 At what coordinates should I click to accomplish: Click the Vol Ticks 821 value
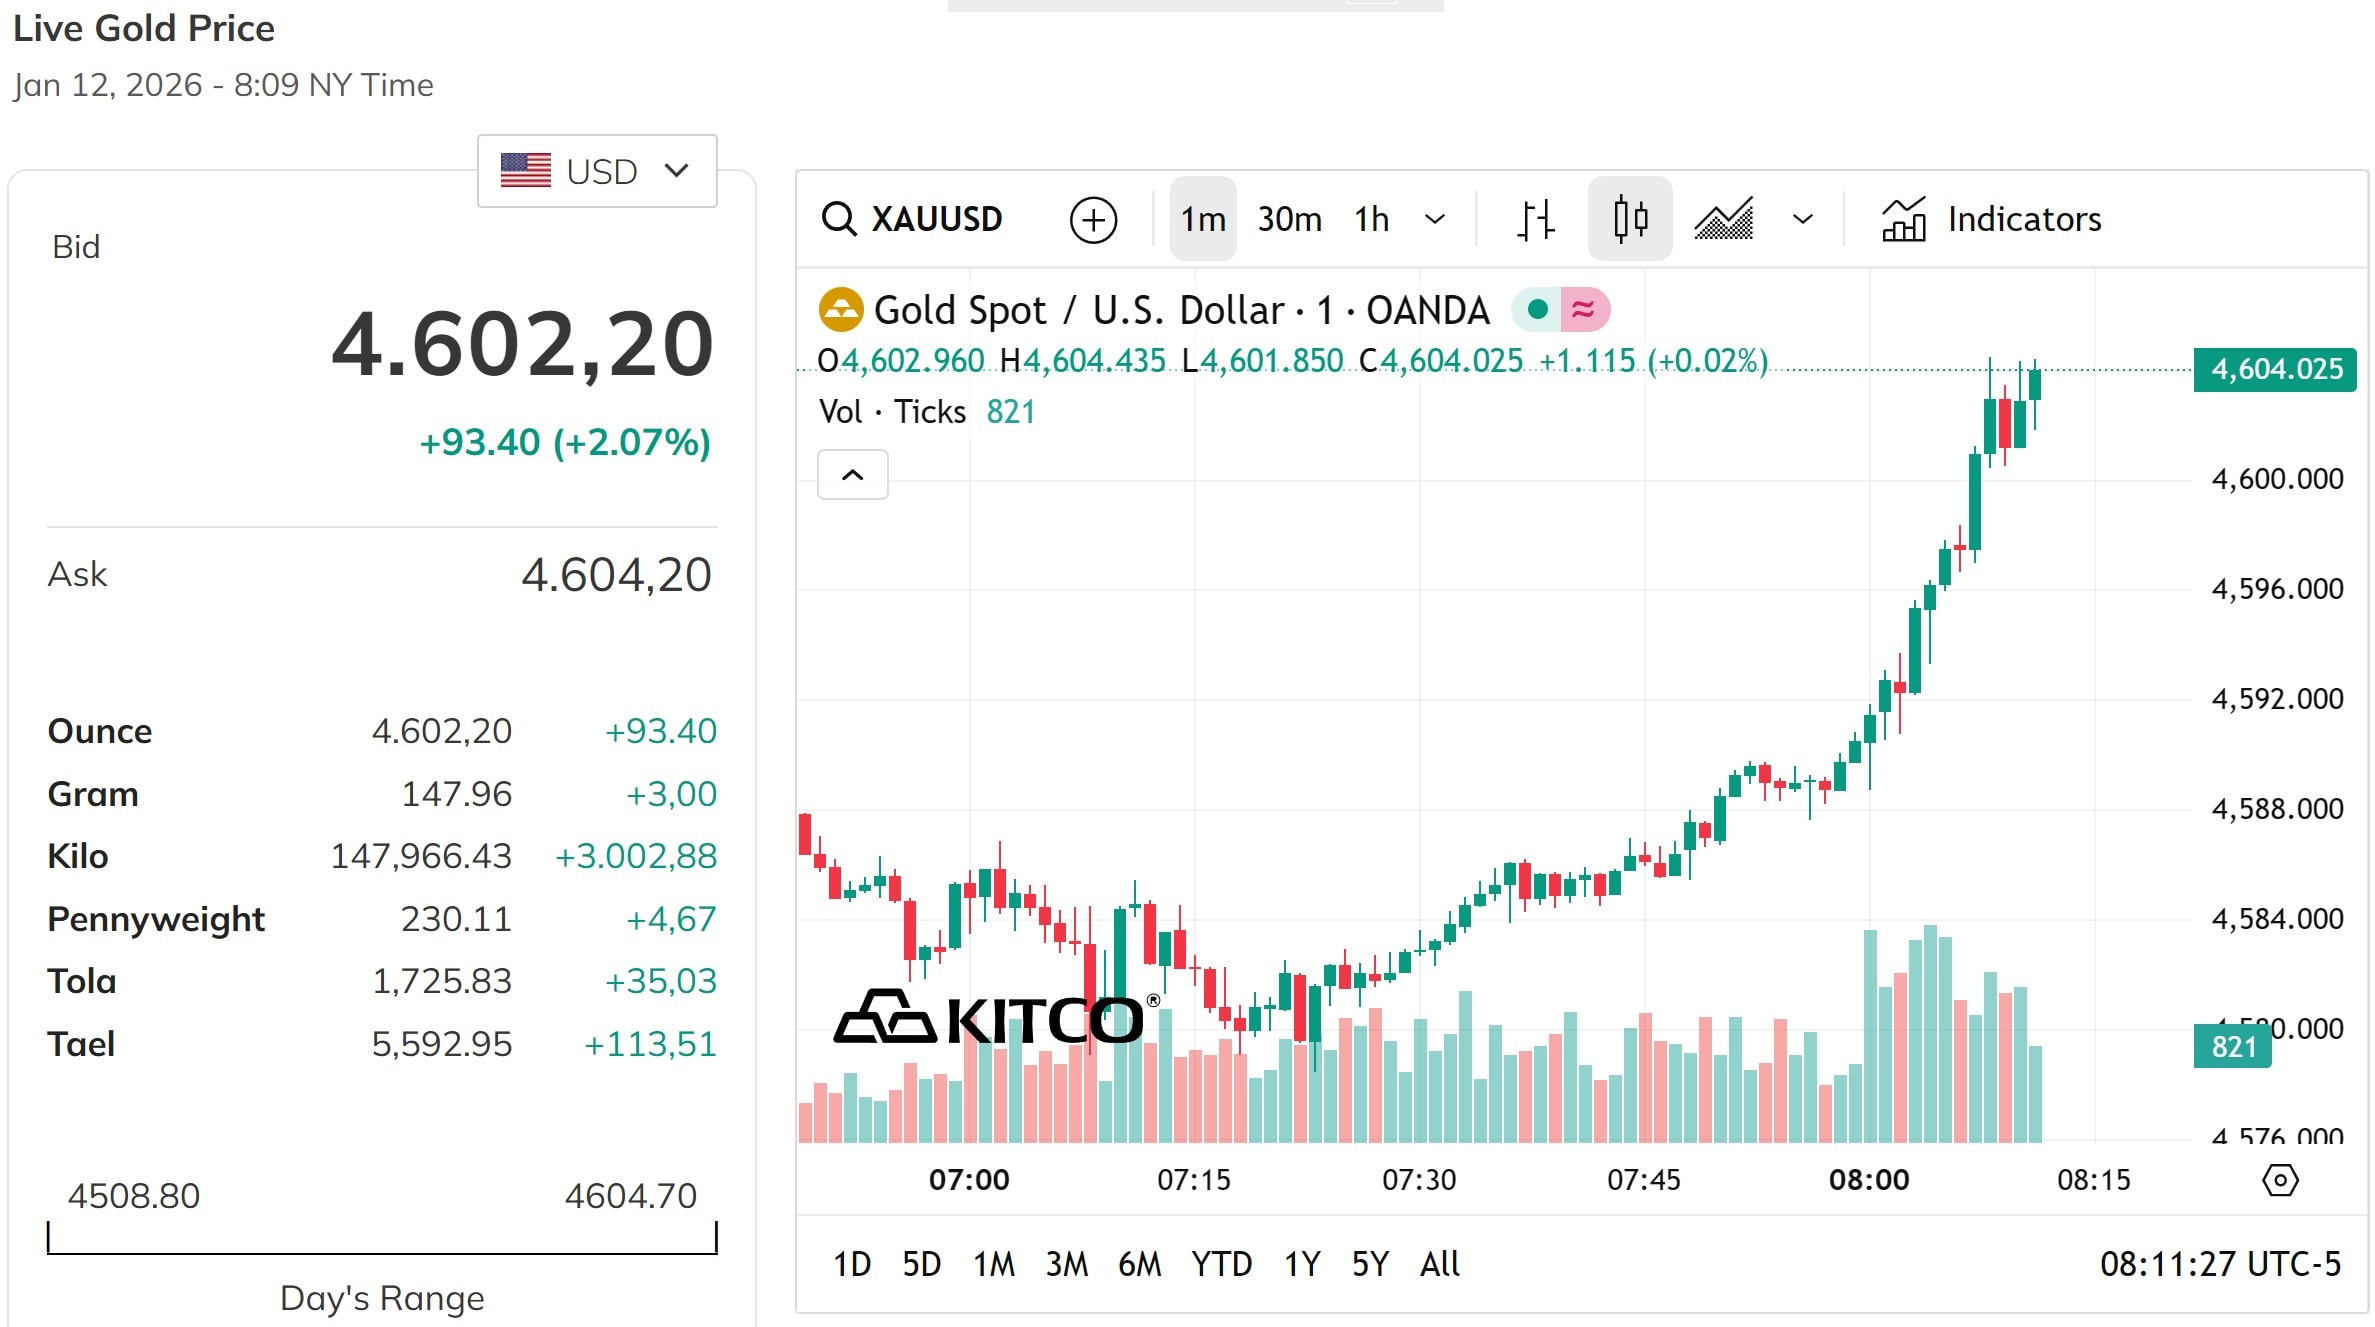[1011, 411]
